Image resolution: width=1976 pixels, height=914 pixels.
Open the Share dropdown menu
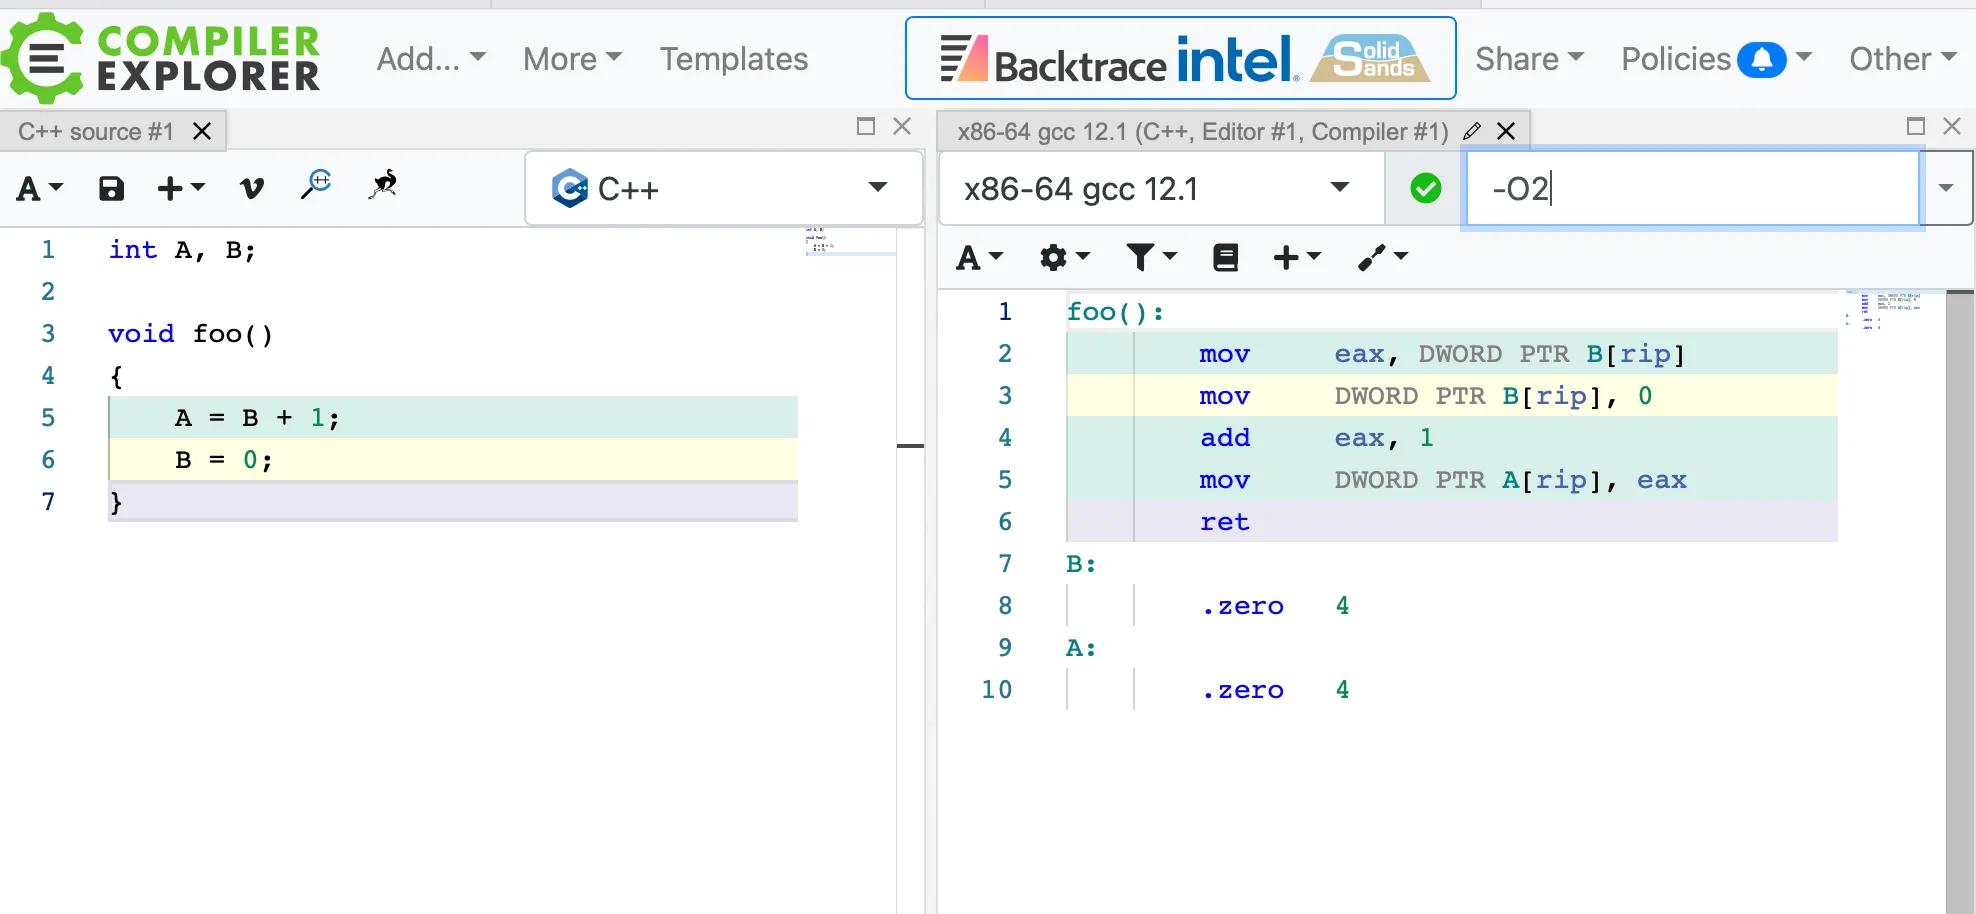[x=1529, y=59]
